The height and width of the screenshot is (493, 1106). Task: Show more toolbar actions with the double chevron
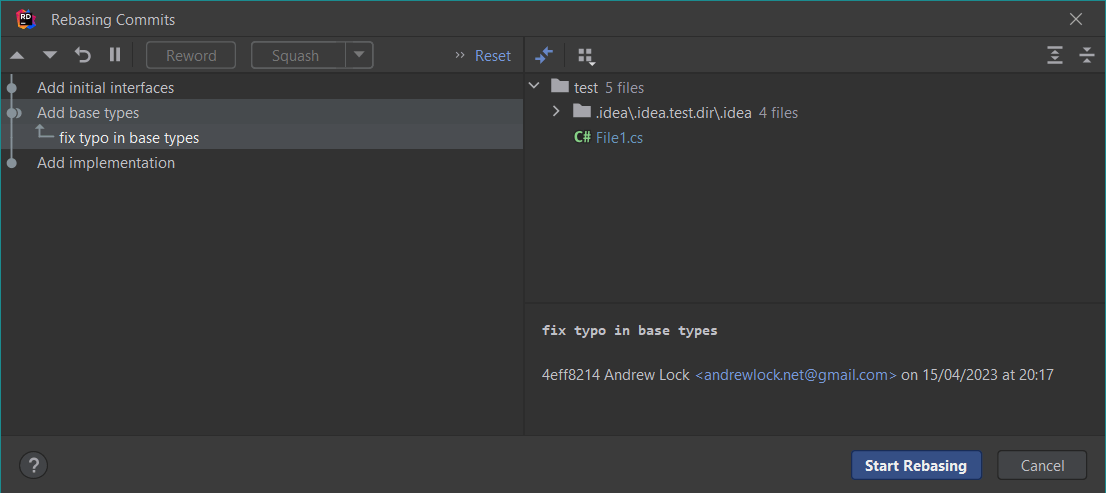pos(460,55)
